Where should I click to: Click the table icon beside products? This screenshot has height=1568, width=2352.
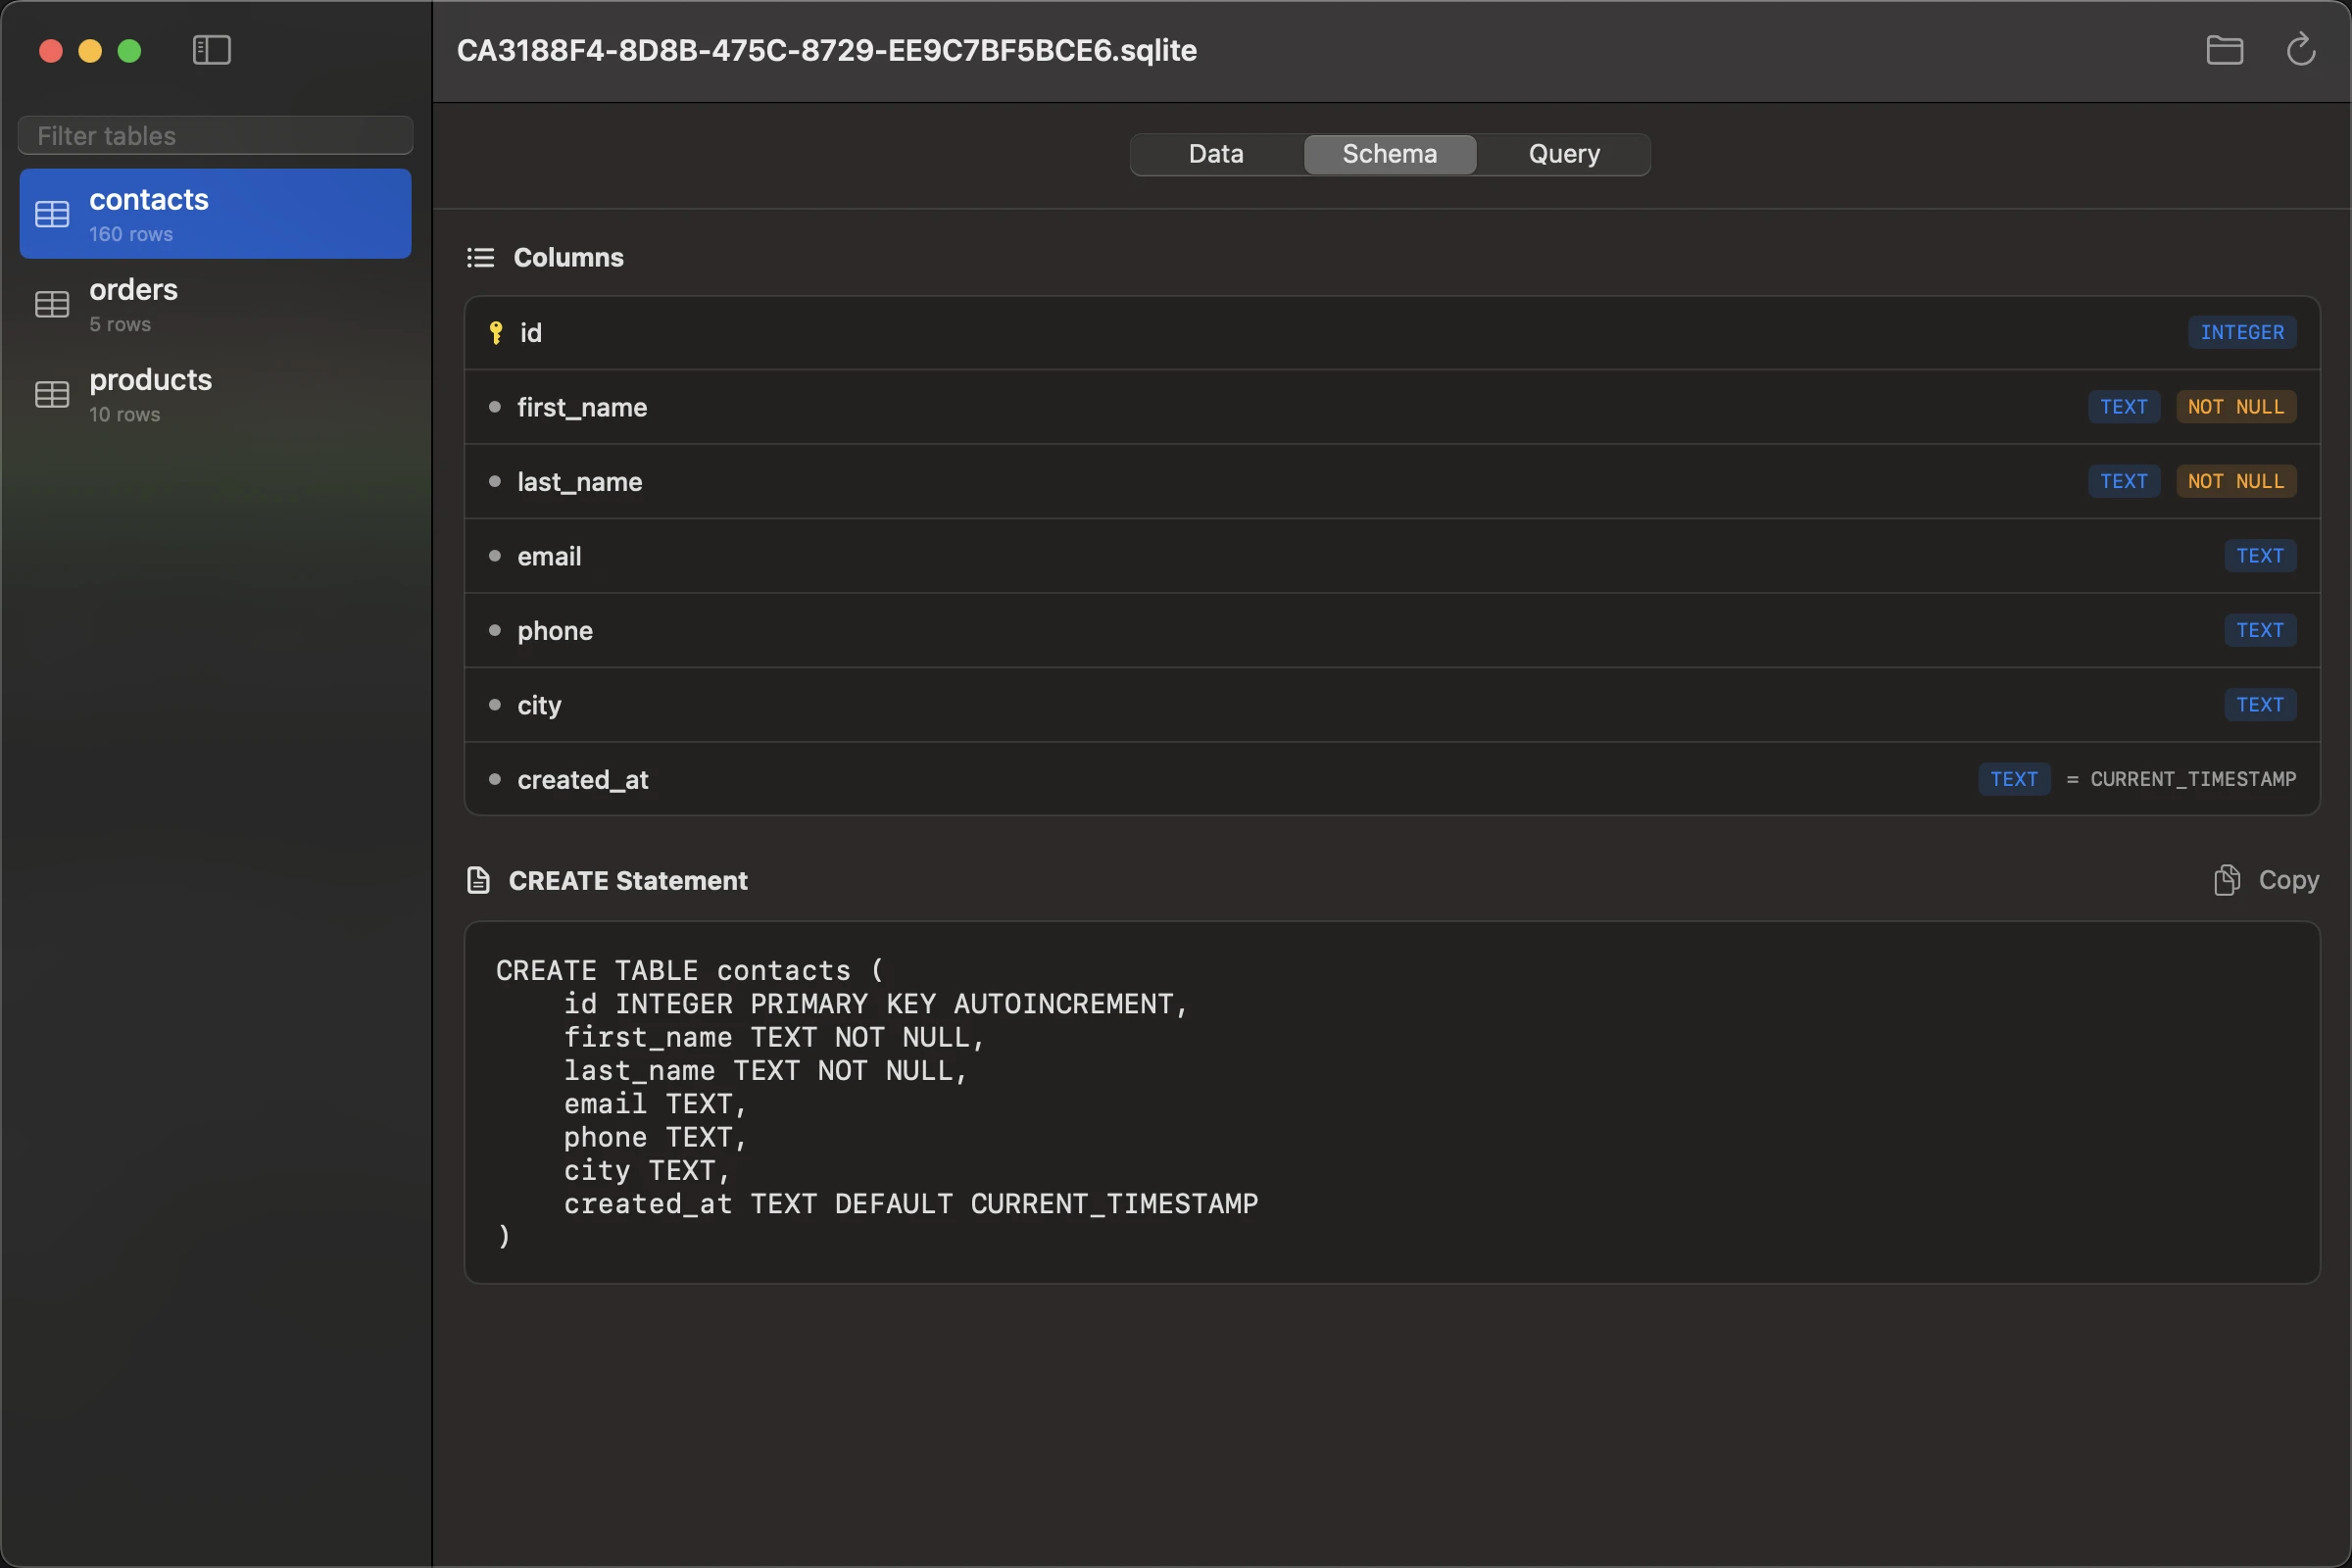click(52, 394)
